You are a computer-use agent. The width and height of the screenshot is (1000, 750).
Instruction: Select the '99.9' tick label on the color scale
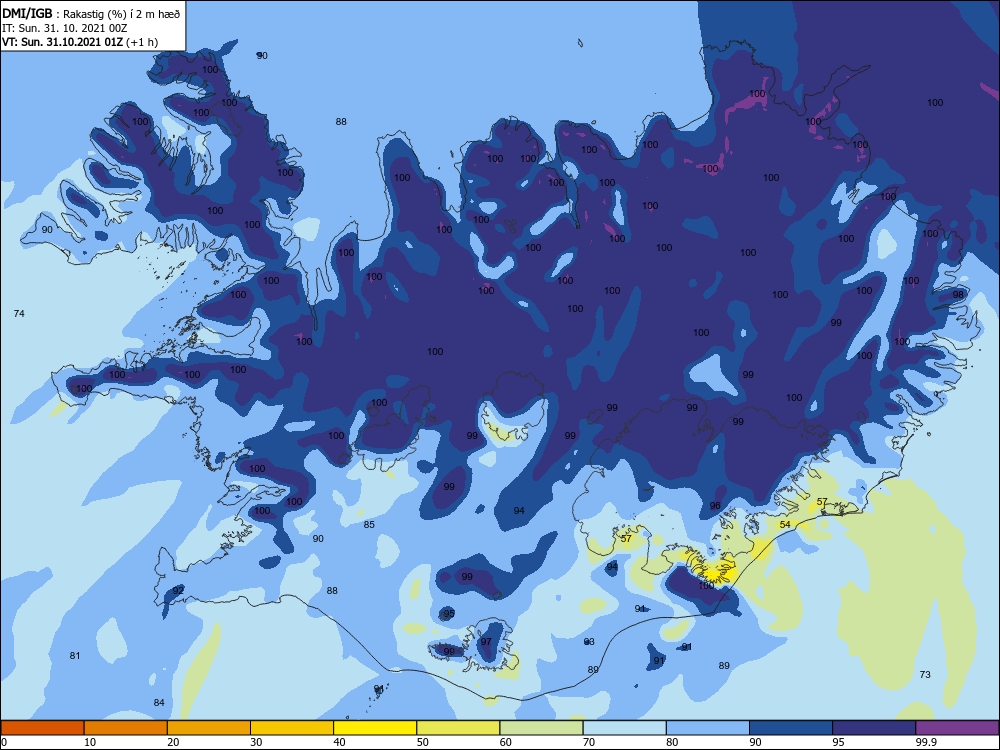click(x=927, y=742)
